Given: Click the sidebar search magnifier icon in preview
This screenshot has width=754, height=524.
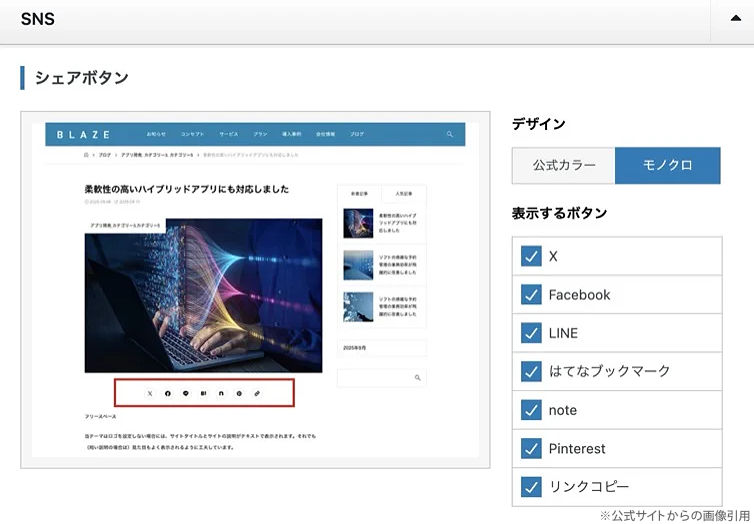Looking at the screenshot, I should coord(417,378).
